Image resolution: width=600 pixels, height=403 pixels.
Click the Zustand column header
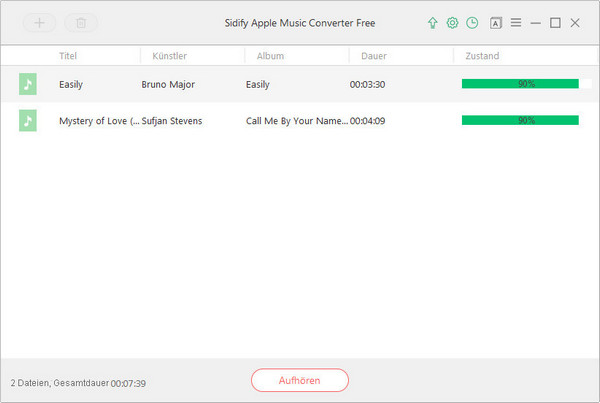pyautogui.click(x=482, y=56)
